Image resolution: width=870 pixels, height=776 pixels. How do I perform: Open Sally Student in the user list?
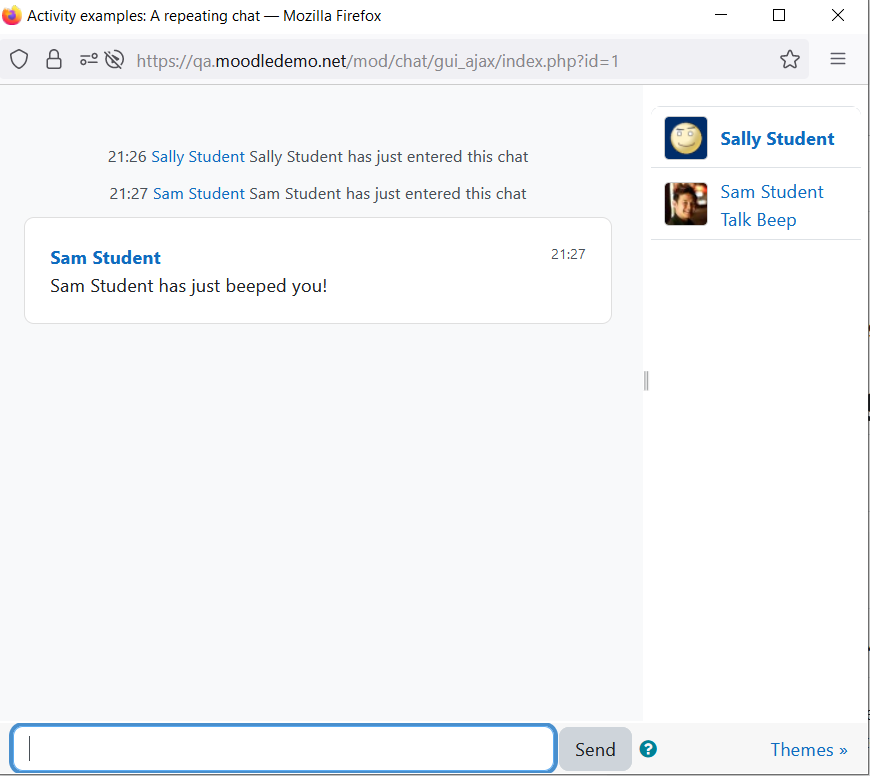tap(777, 138)
